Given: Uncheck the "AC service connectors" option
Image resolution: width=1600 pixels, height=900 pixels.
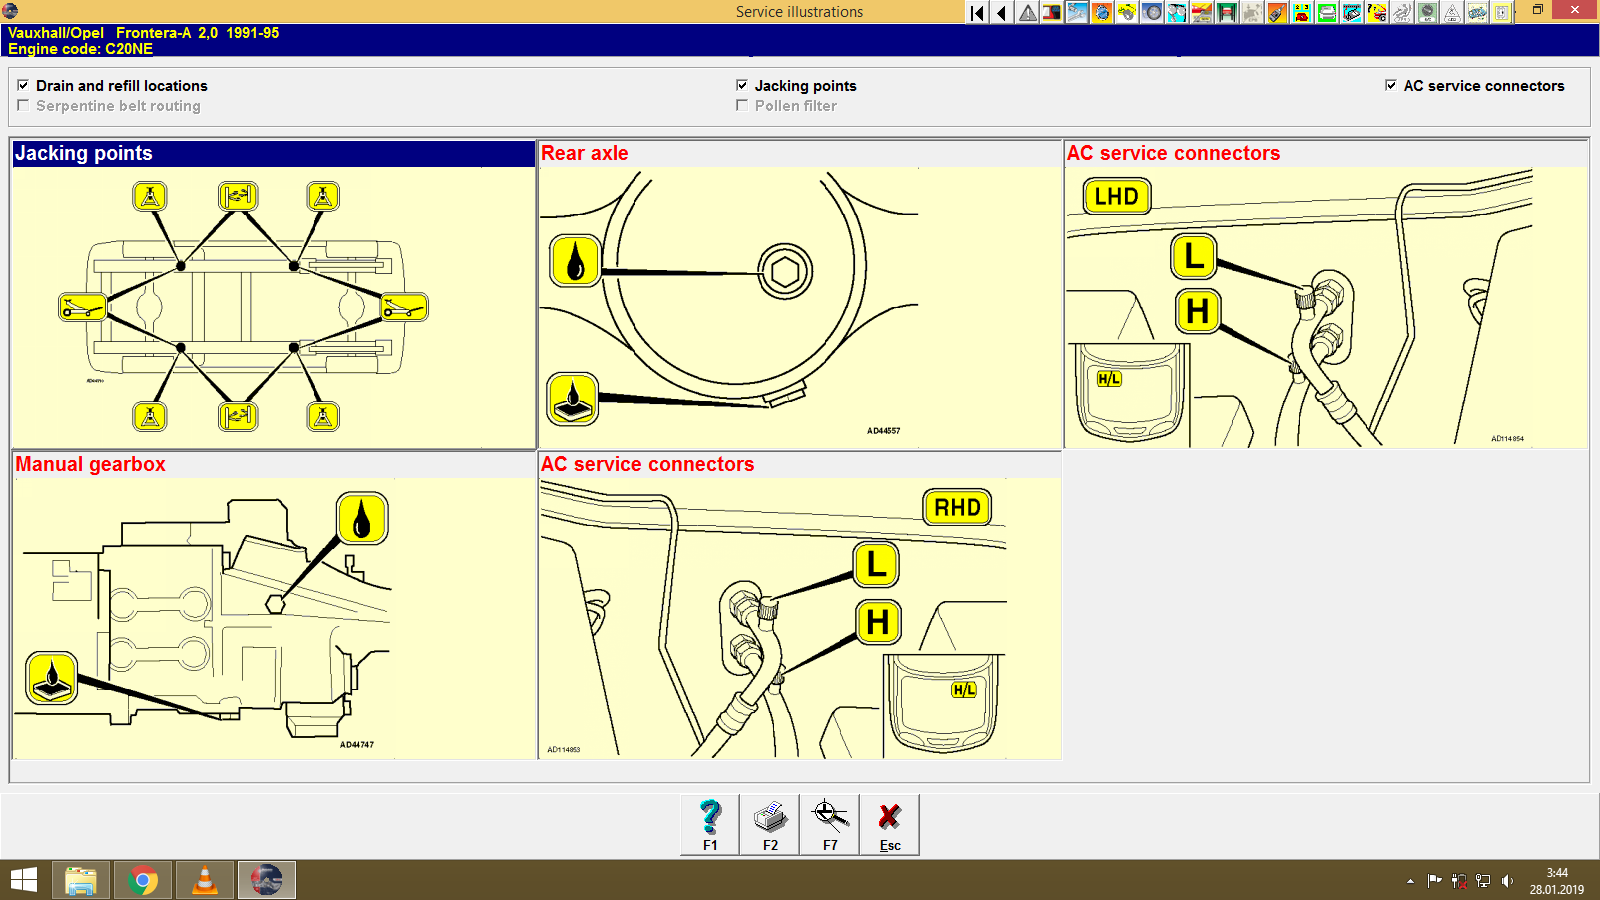Looking at the screenshot, I should coord(1390,86).
